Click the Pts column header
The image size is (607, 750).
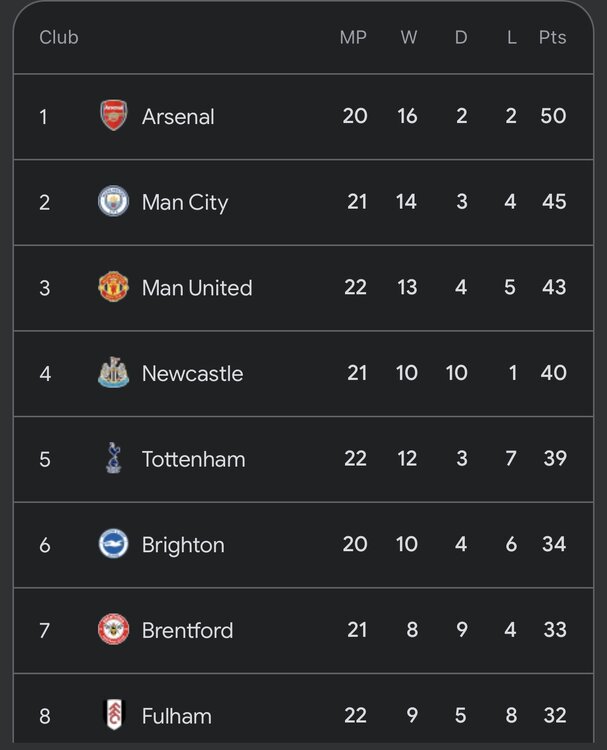click(x=552, y=38)
